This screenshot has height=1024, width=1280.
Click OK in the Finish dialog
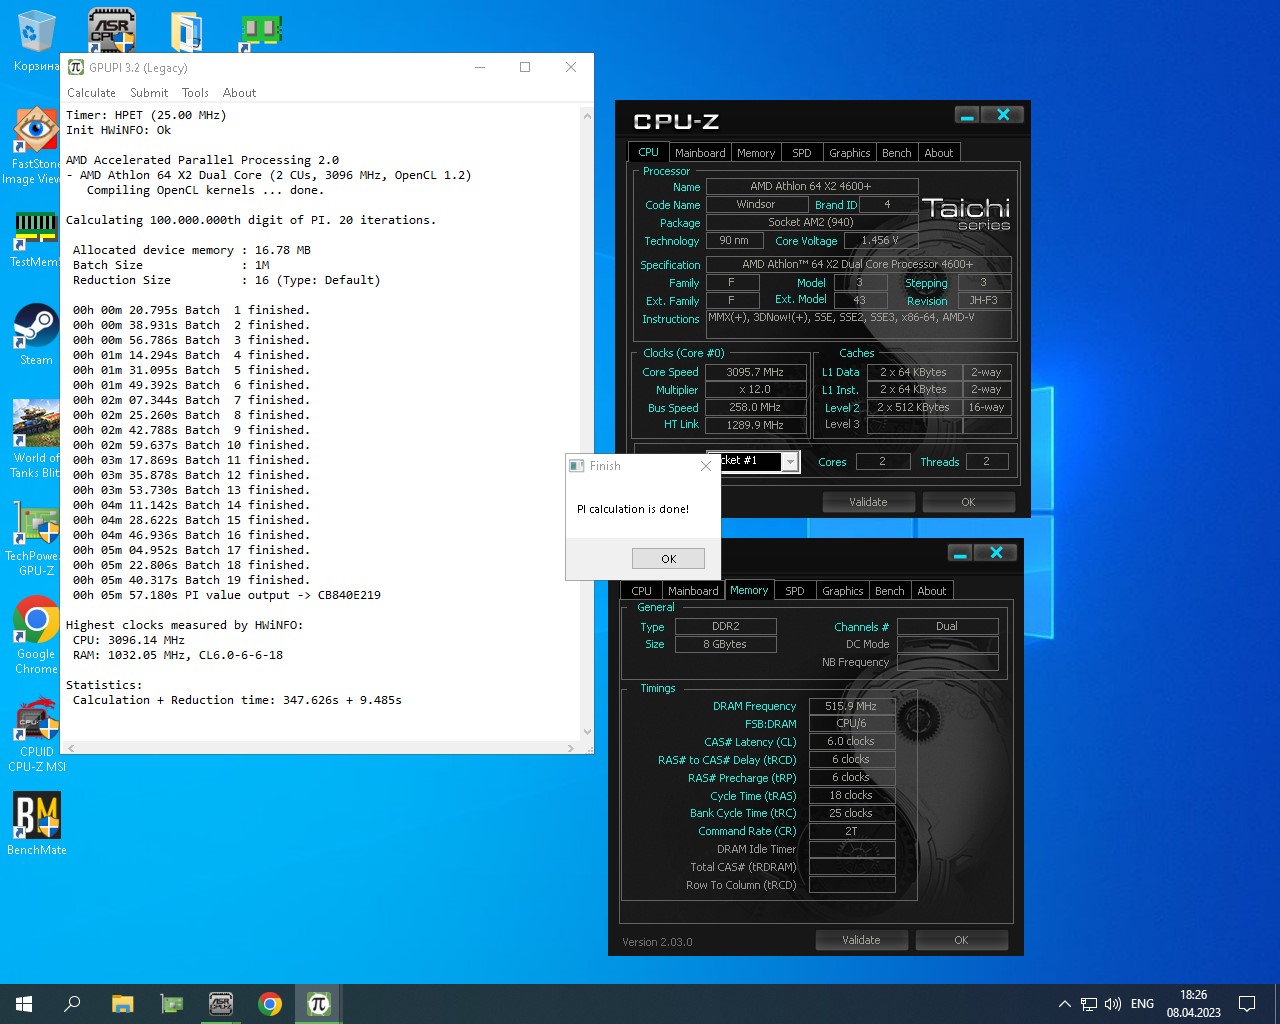click(668, 559)
